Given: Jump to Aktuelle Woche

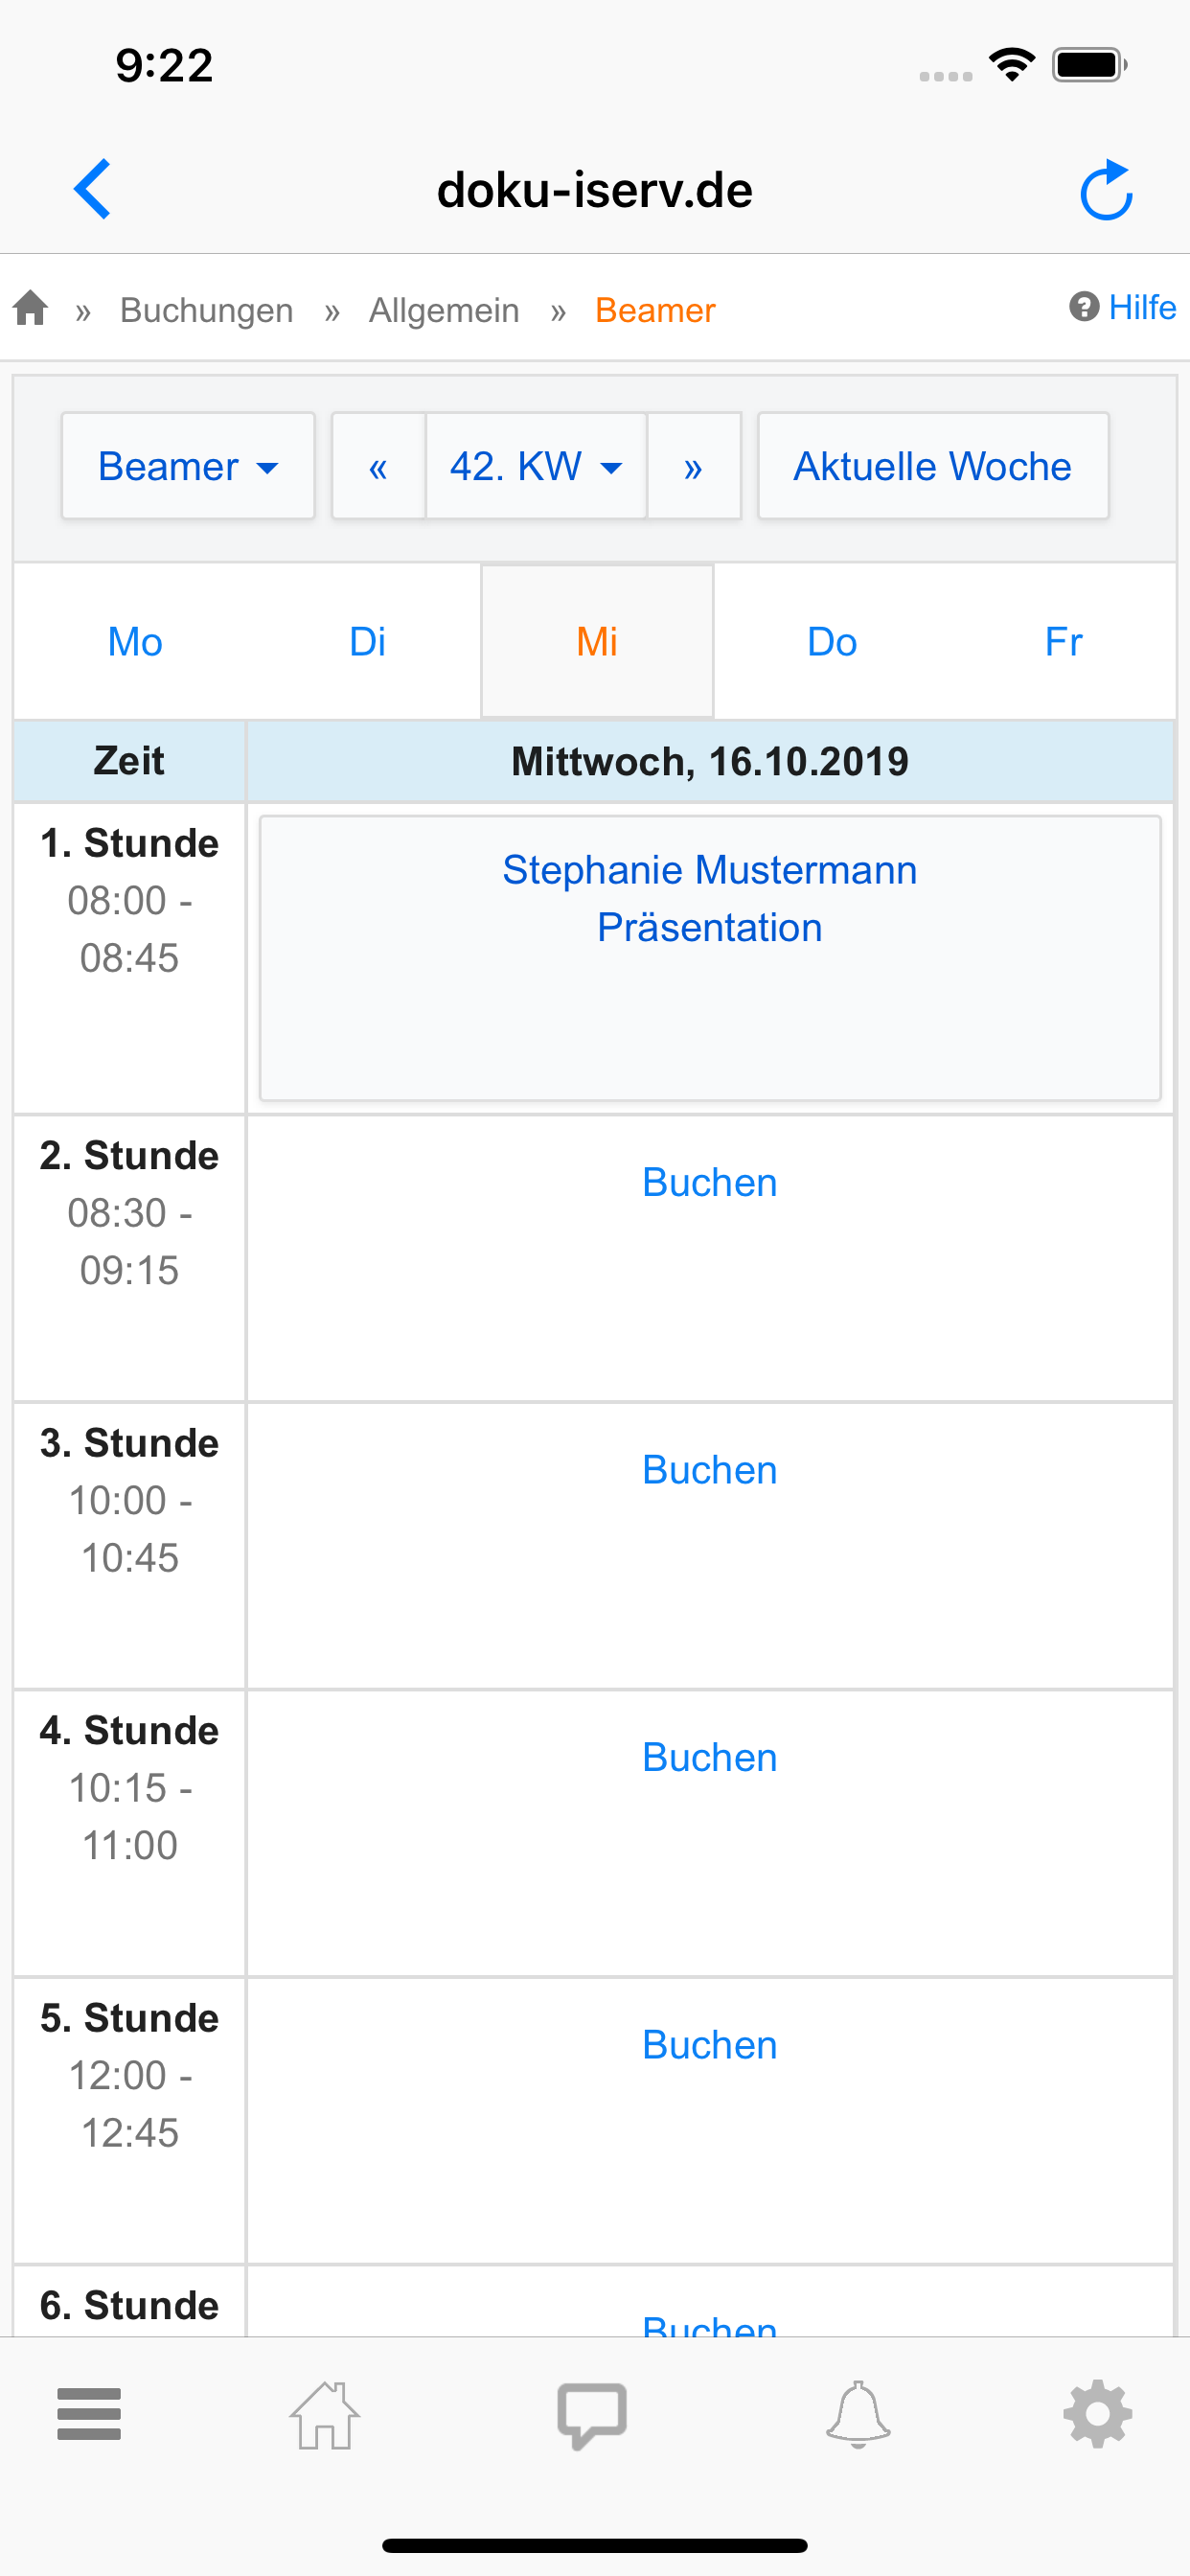Looking at the screenshot, I should [x=932, y=466].
